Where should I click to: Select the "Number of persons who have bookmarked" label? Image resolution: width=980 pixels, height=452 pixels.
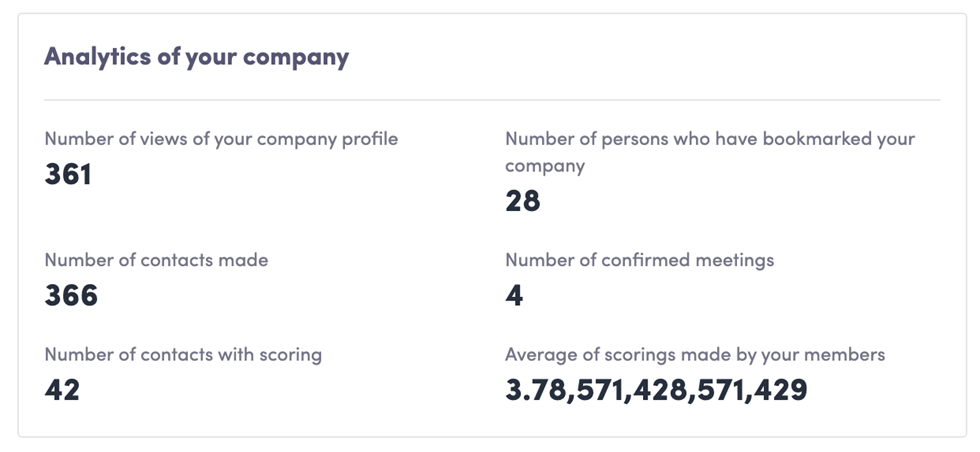point(709,139)
